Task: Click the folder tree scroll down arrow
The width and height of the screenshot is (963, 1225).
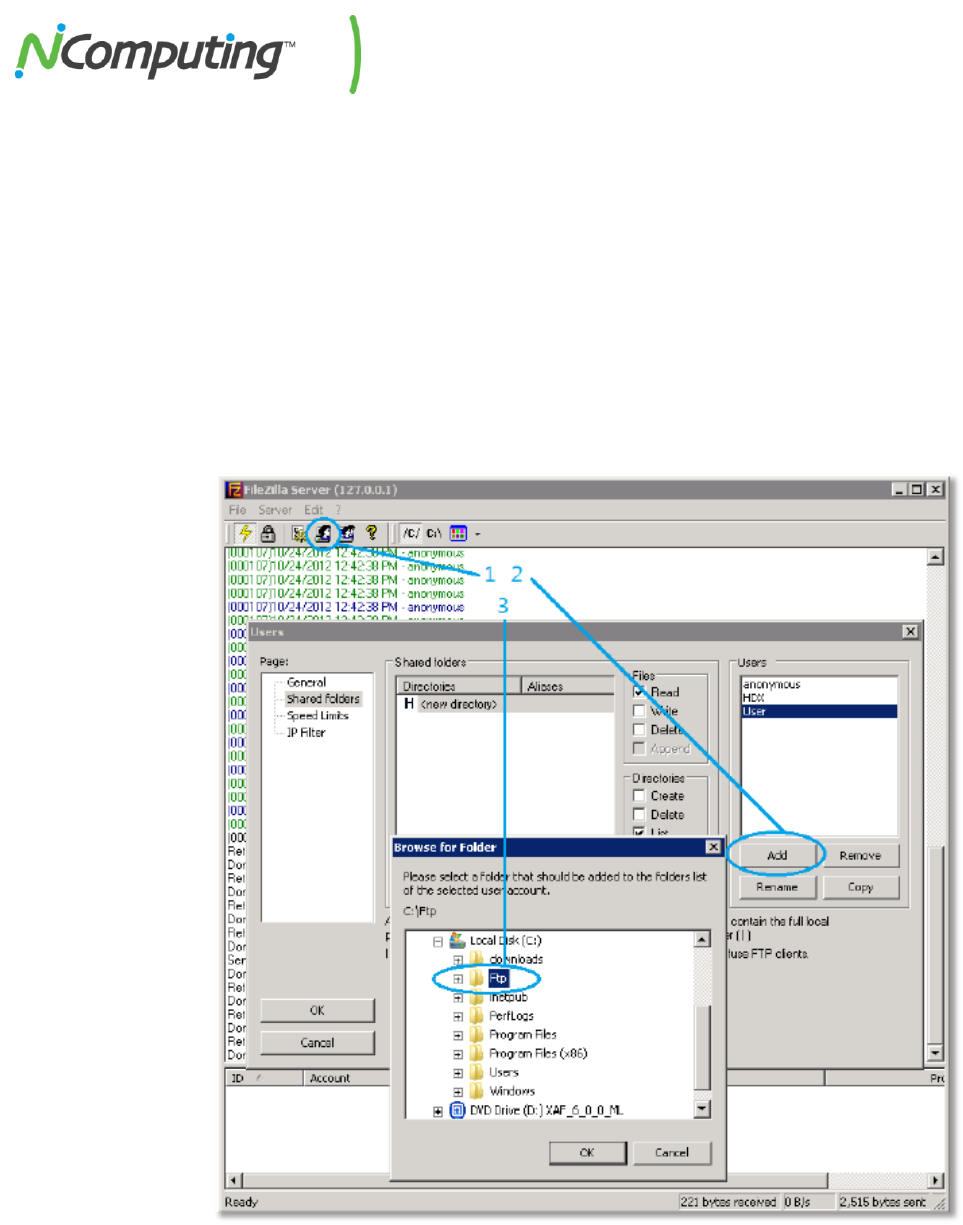Action: [702, 1110]
